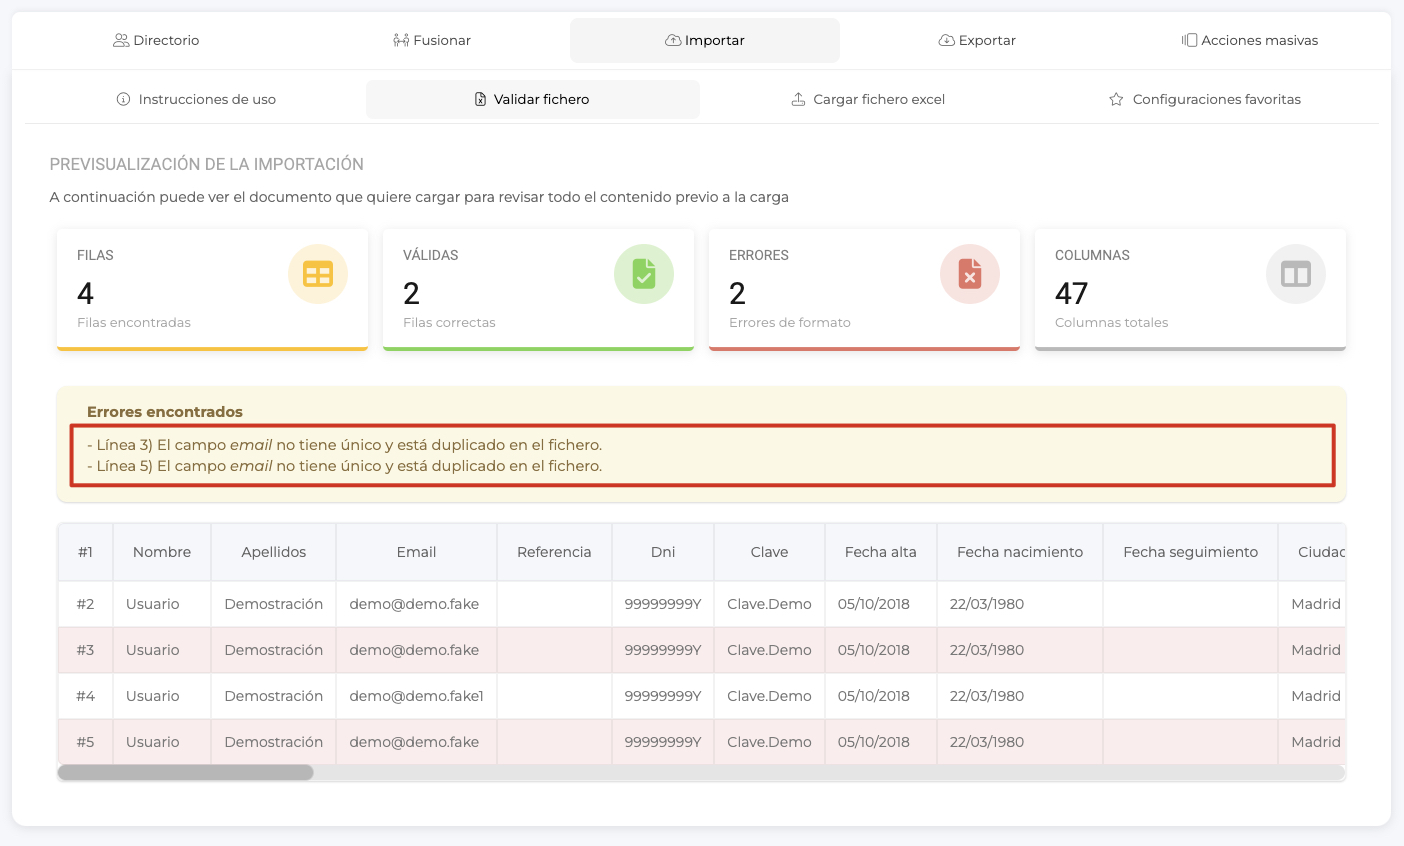This screenshot has width=1404, height=846.
Task: Click the people icon beside Directorio
Action: coord(121,40)
